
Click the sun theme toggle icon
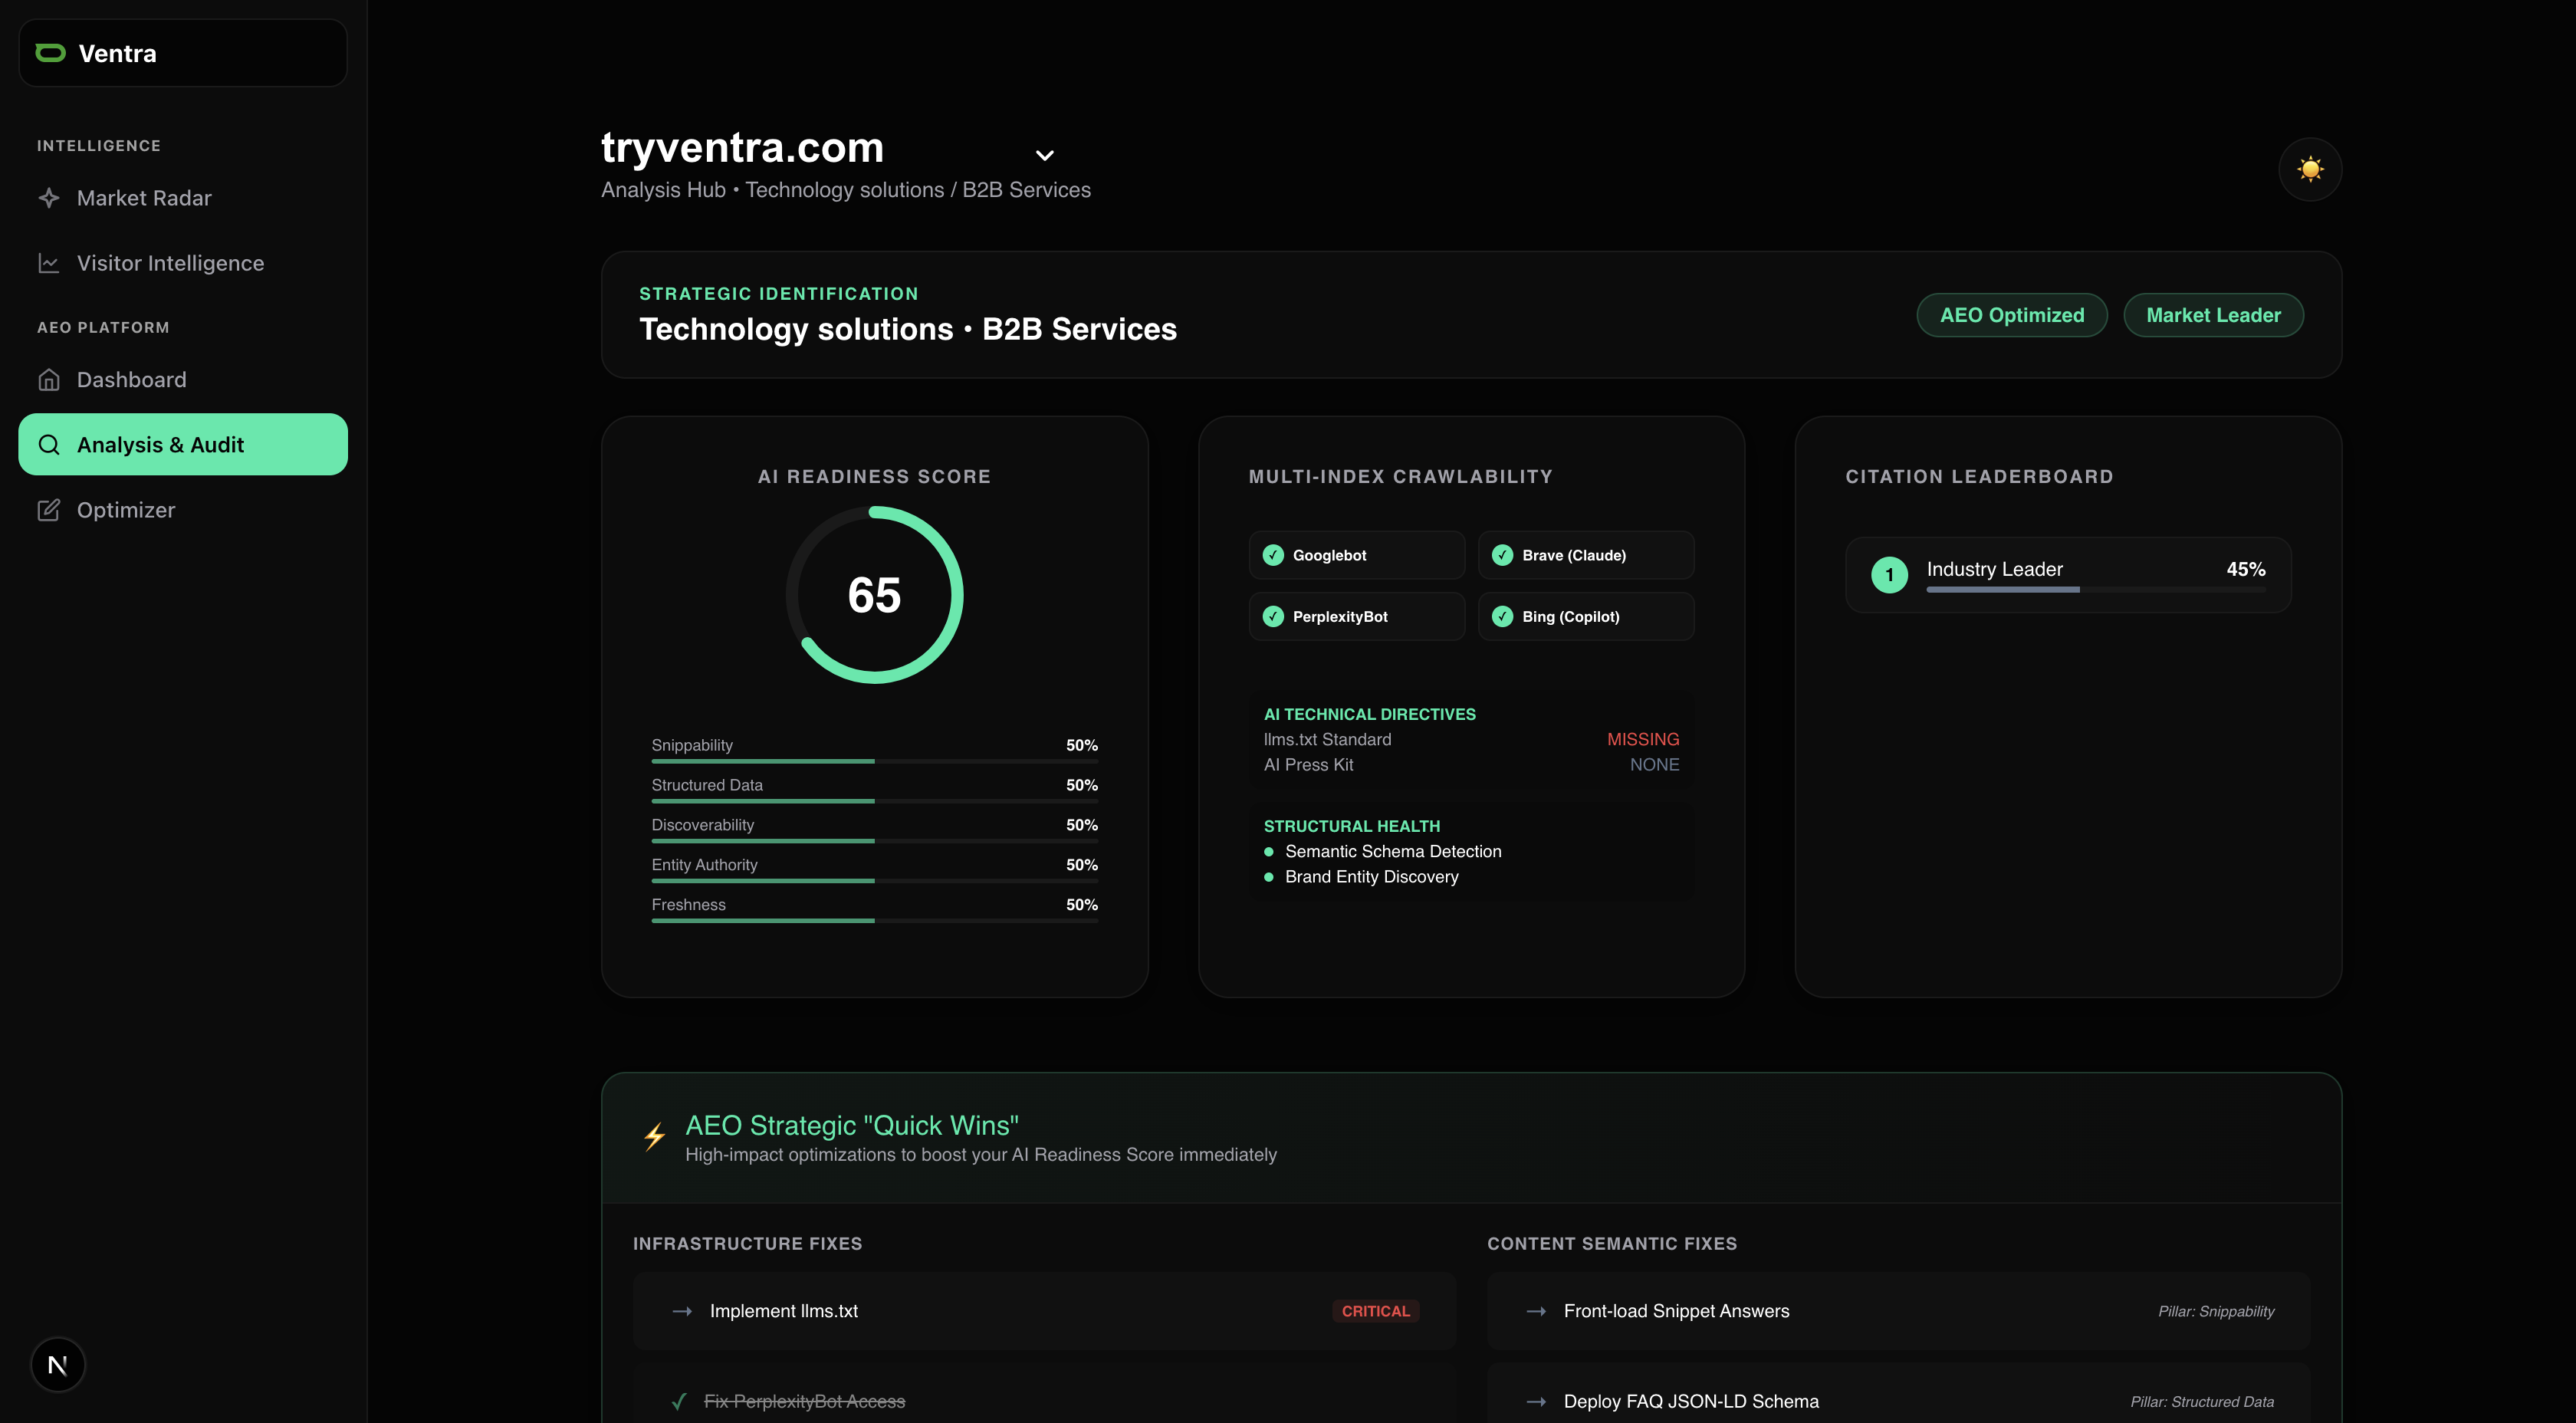(x=2309, y=169)
